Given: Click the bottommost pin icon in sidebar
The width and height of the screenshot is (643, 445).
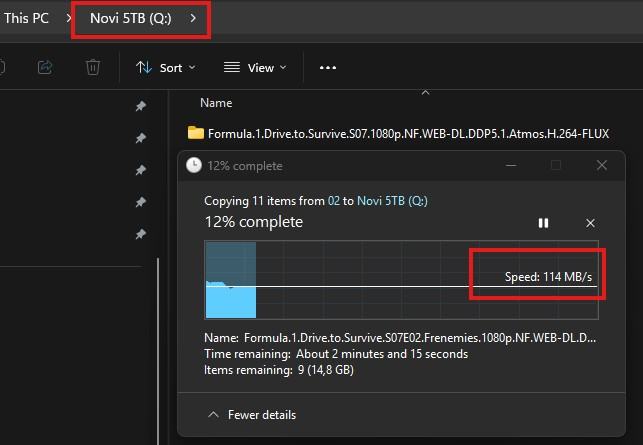Looking at the screenshot, I should click(141, 234).
